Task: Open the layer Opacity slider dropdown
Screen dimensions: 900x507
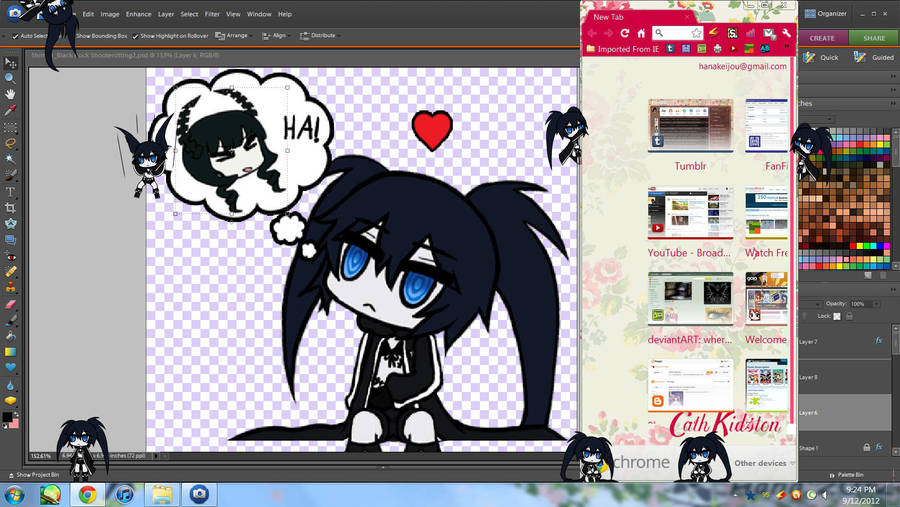Action: tap(876, 304)
